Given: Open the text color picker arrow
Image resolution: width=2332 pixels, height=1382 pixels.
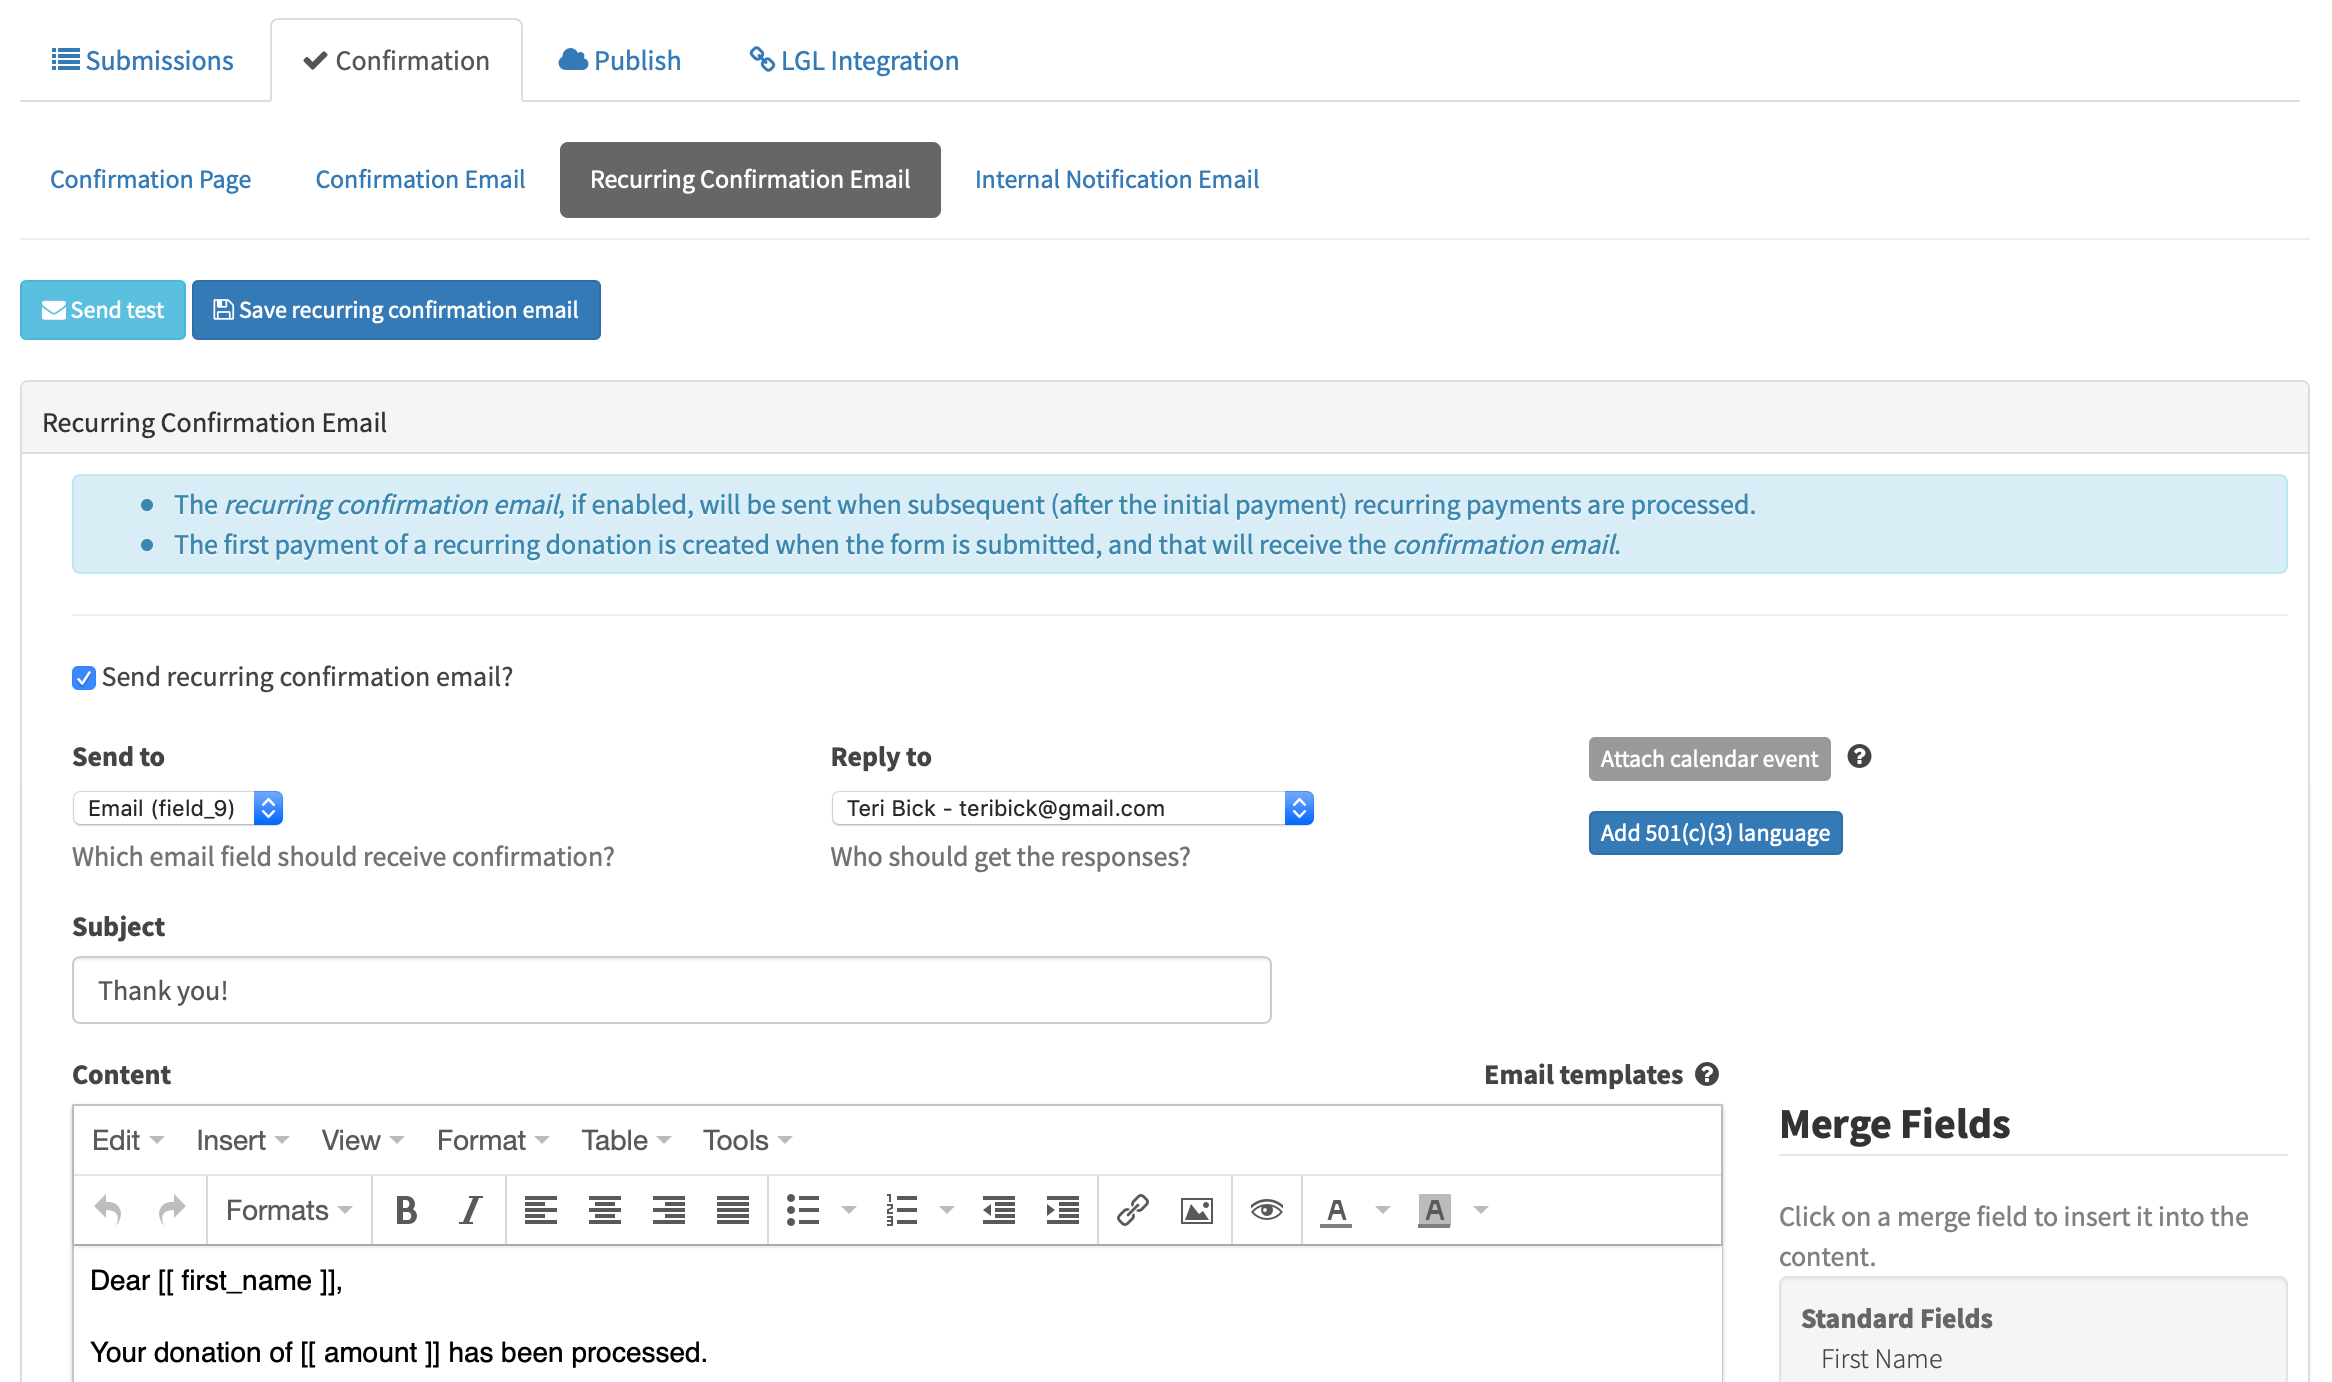Looking at the screenshot, I should [1383, 1210].
